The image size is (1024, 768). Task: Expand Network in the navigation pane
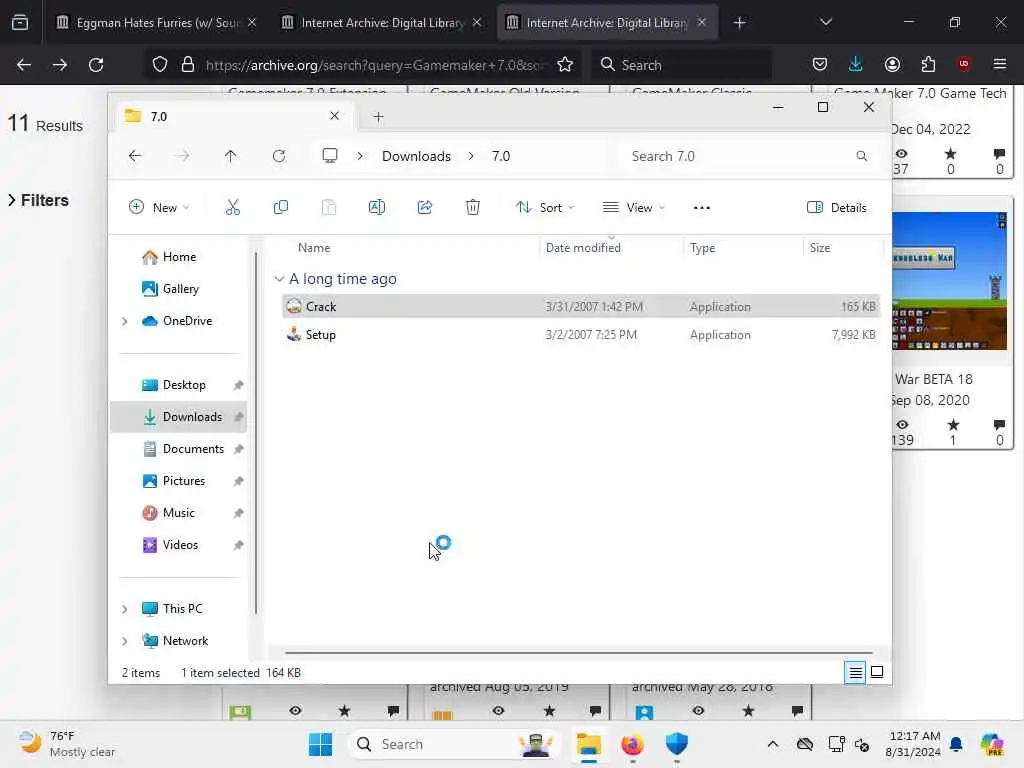pyautogui.click(x=124, y=641)
